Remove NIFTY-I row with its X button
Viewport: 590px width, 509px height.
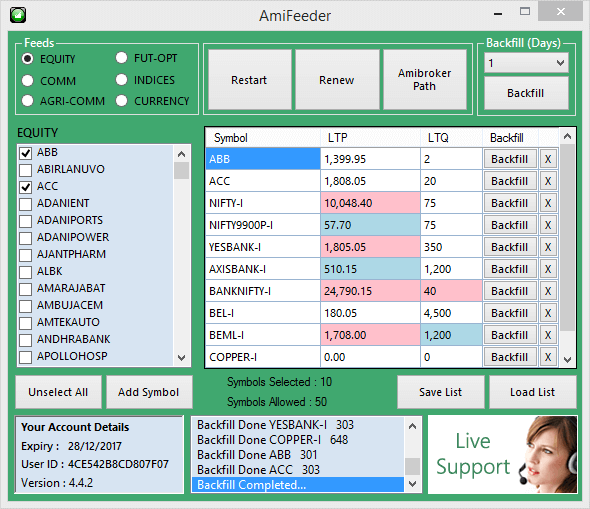click(x=548, y=203)
